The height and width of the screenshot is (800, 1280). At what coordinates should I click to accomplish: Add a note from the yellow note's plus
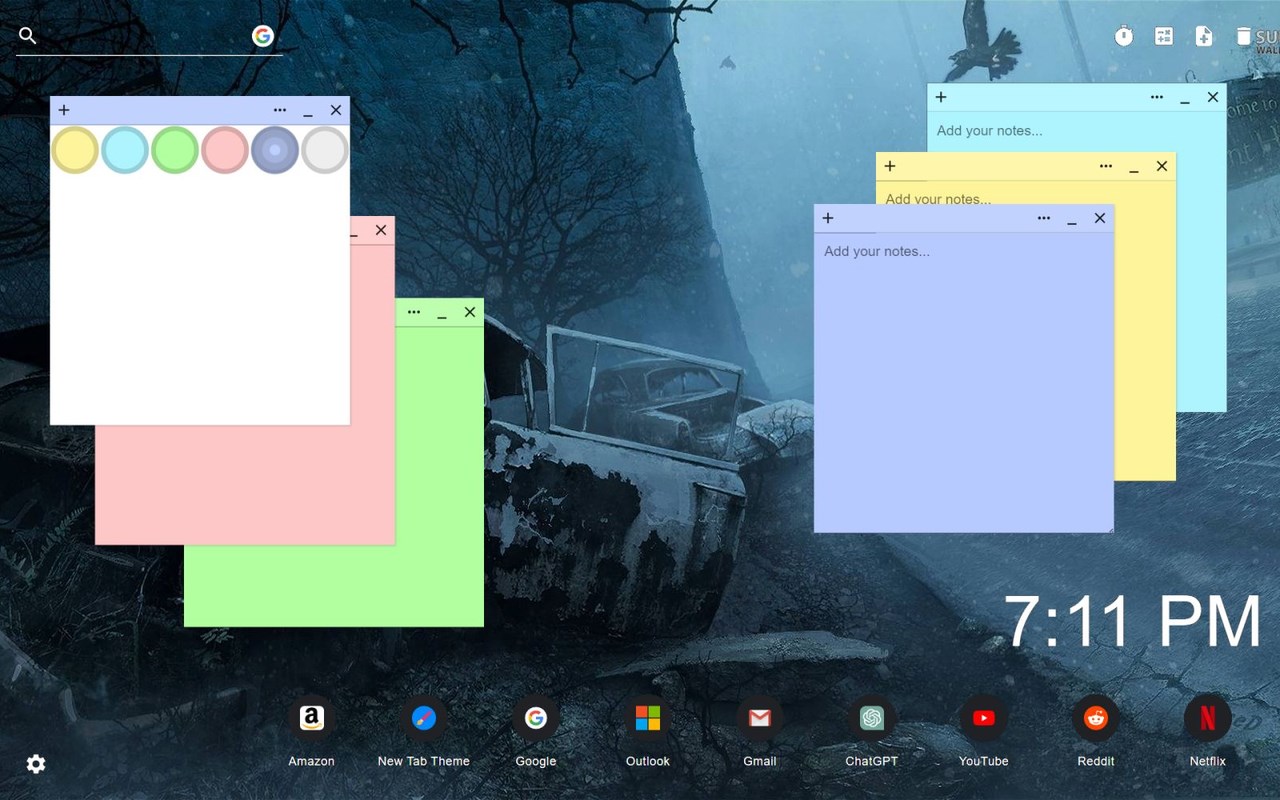(x=890, y=166)
